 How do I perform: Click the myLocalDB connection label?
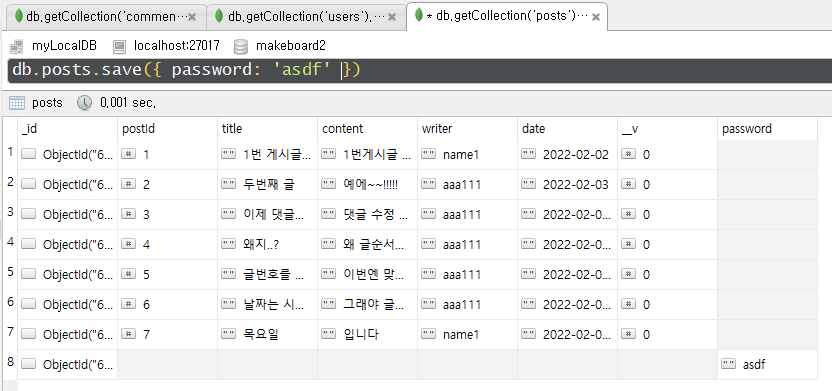64,46
